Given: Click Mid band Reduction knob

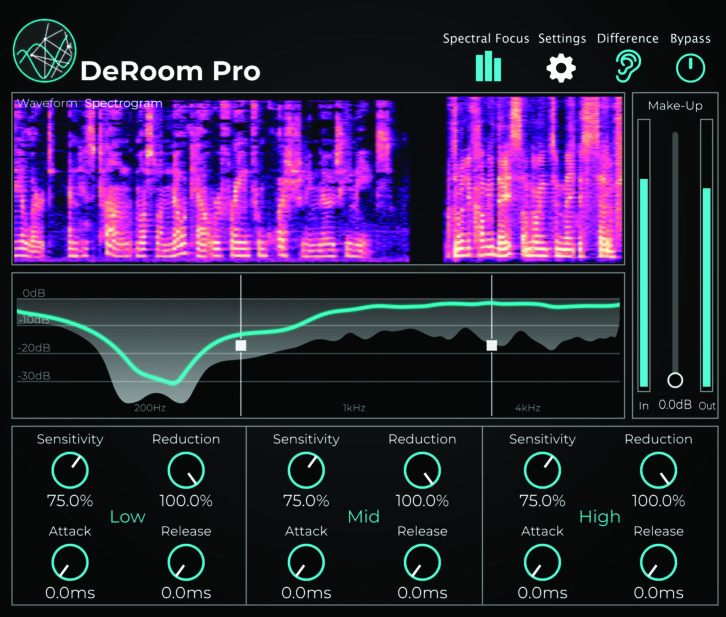Looking at the screenshot, I should 422,470.
